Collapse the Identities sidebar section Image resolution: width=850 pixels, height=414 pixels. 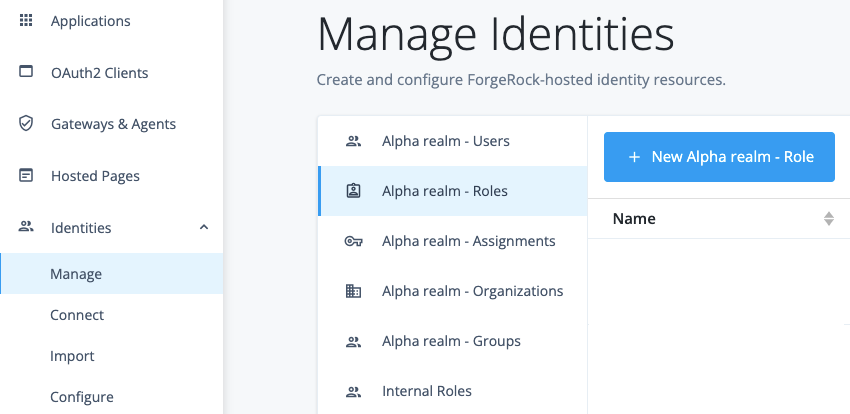[x=204, y=228]
